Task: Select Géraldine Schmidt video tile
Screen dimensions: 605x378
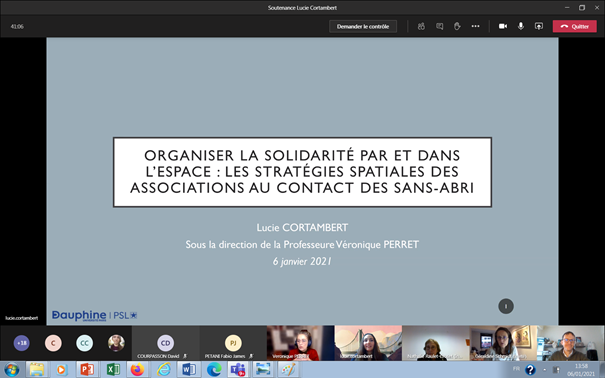Action: pos(503,343)
